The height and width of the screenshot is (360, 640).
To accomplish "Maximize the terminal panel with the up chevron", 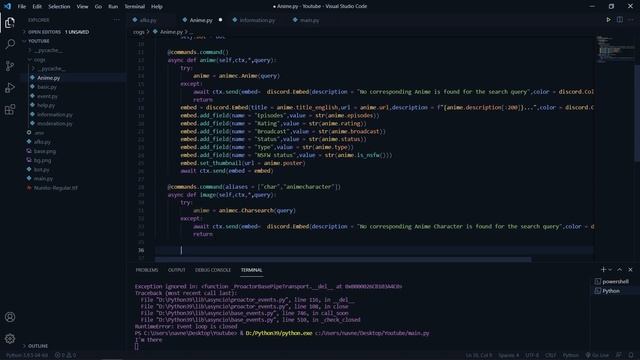I will point(620,270).
